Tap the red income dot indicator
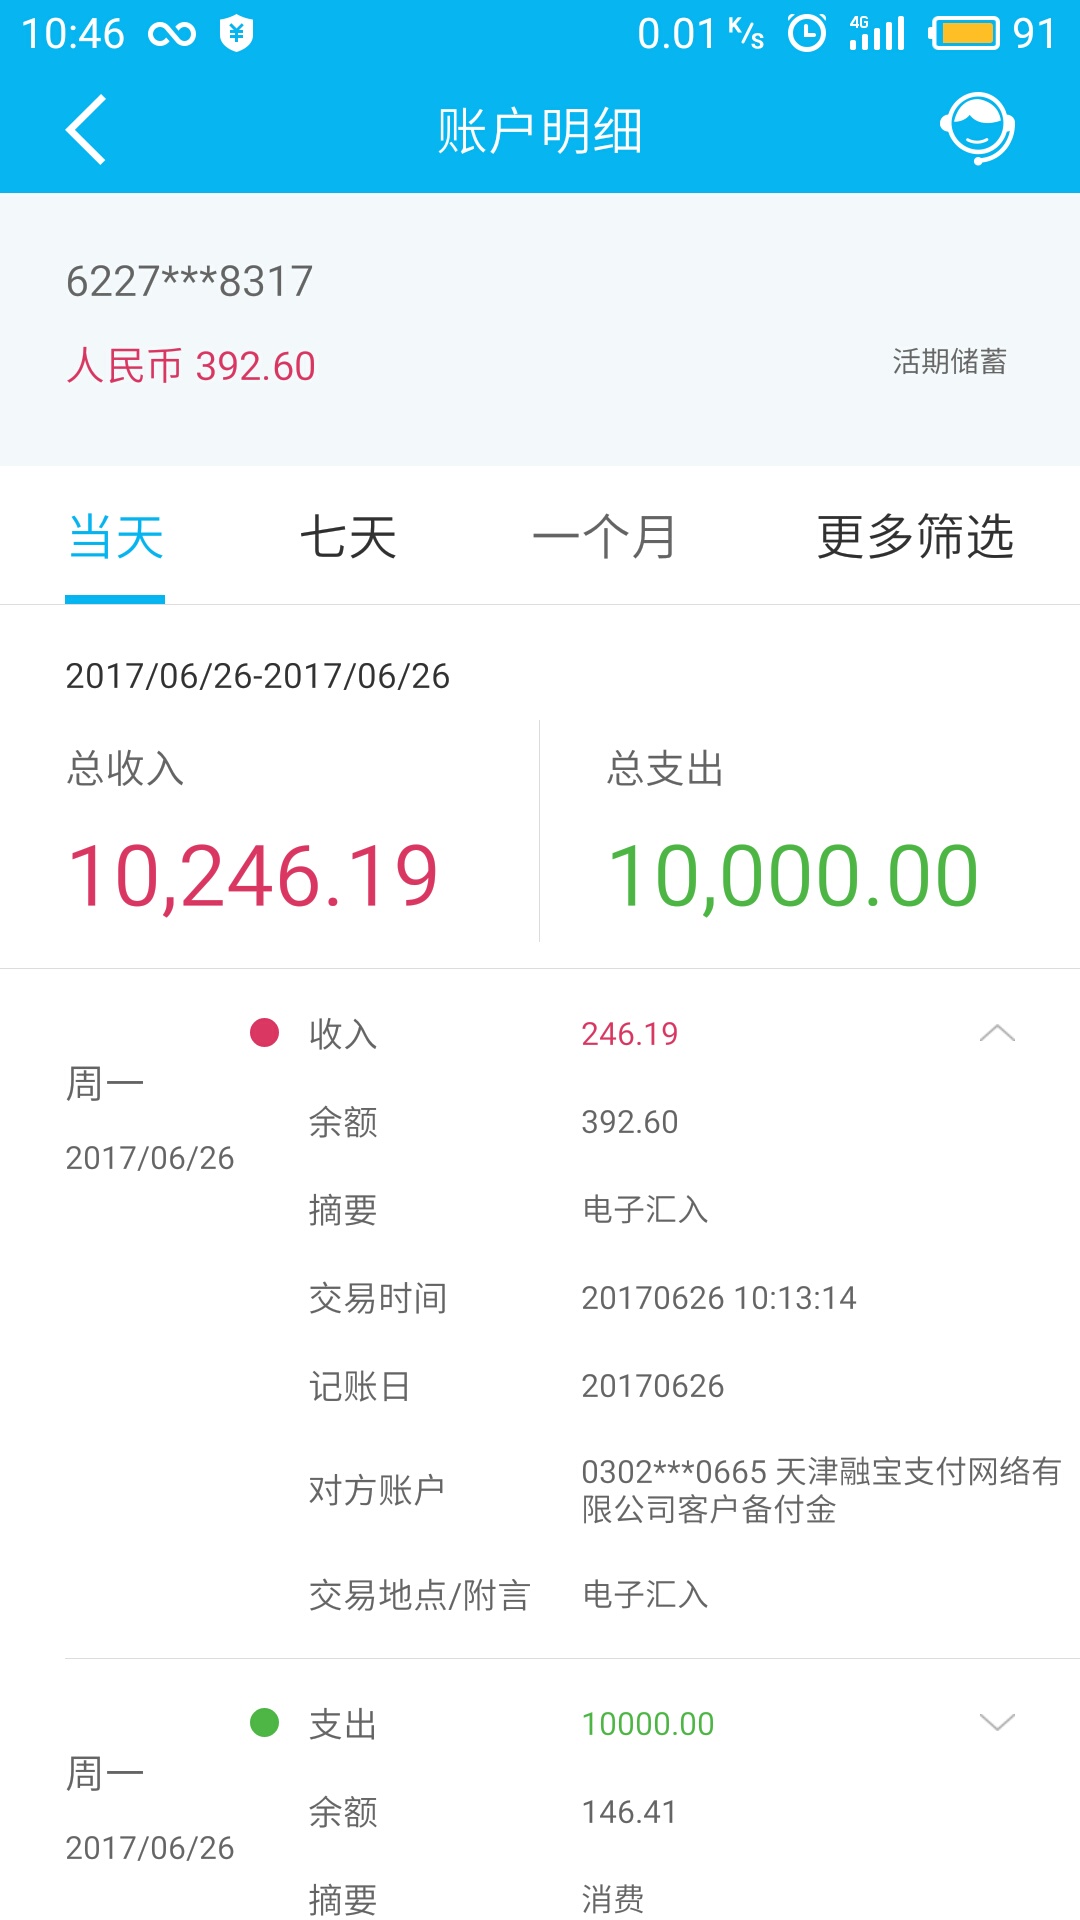Screen dimensions: 1080x1920 (264, 1032)
